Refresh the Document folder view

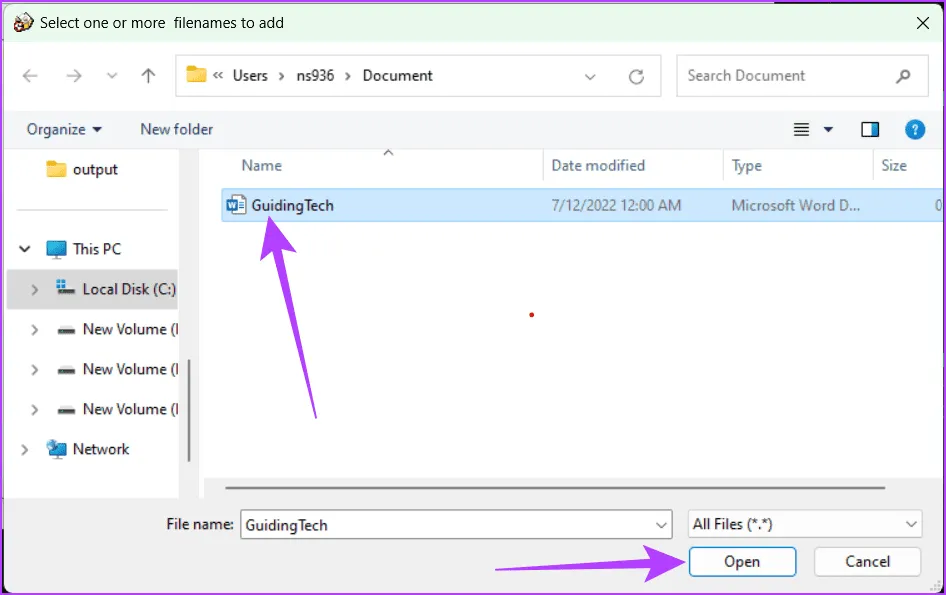click(636, 76)
